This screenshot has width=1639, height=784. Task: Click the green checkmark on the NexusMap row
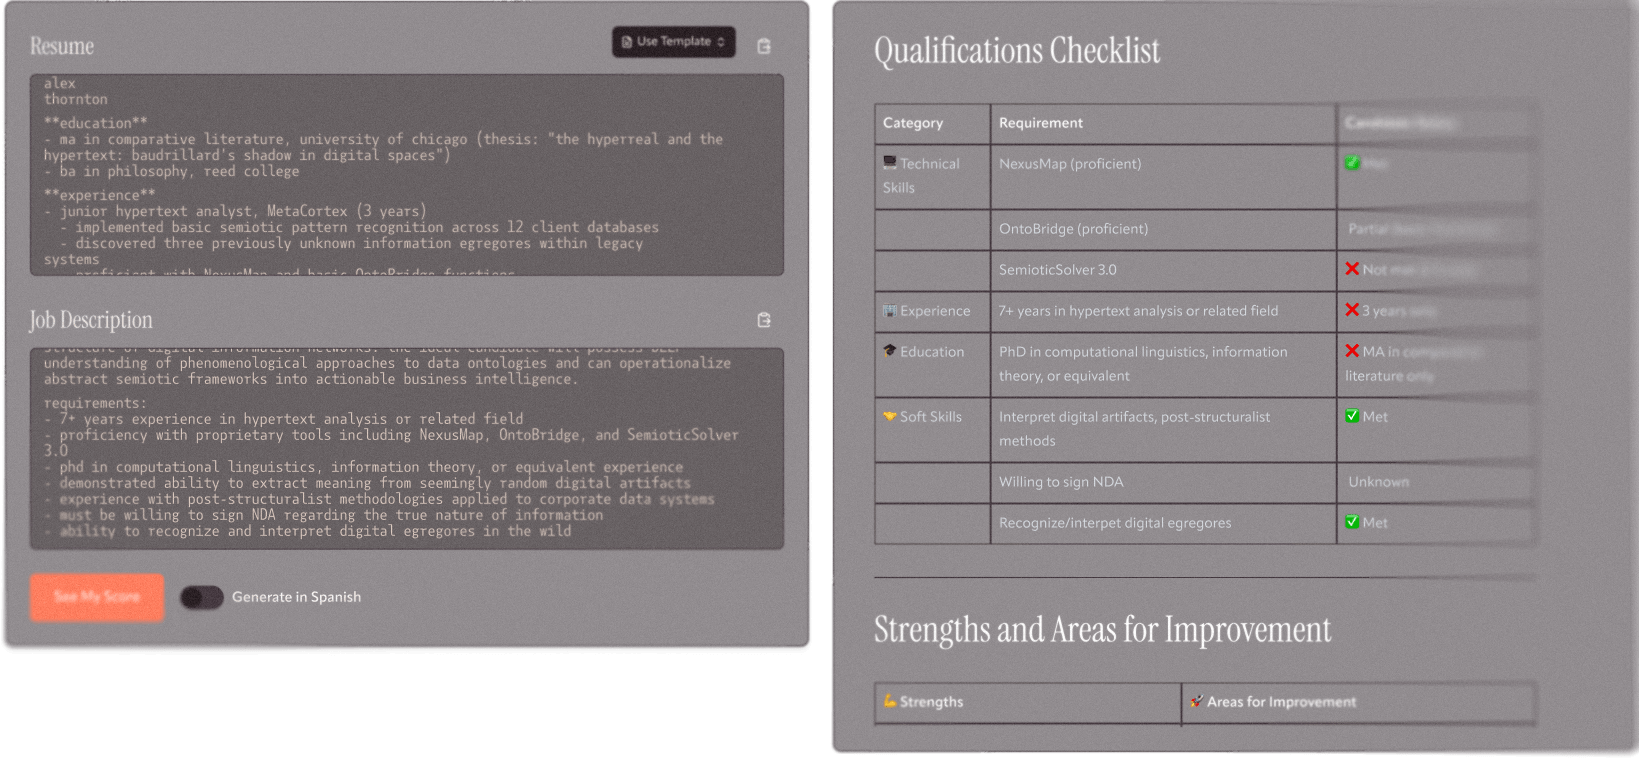click(1353, 163)
